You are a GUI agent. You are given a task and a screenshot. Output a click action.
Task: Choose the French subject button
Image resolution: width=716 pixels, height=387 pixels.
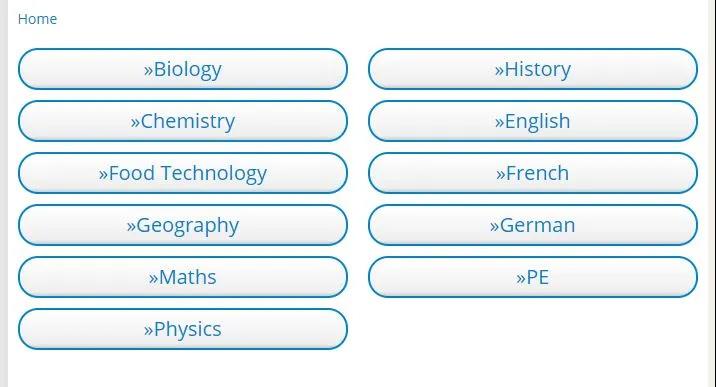coord(533,173)
